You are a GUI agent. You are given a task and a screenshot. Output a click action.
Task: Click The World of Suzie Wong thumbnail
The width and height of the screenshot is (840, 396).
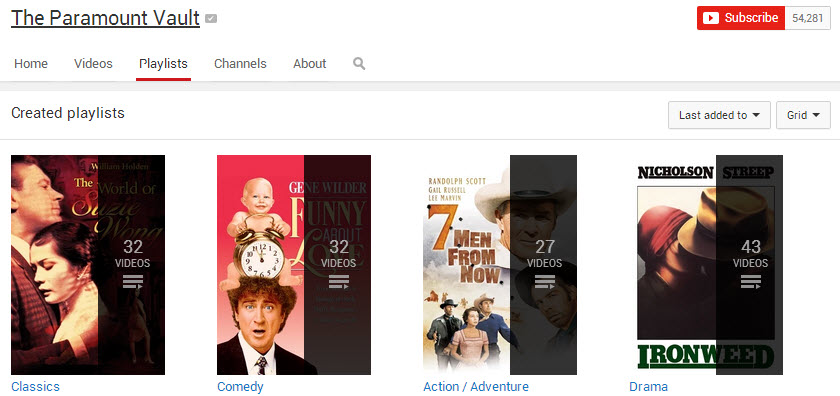point(88,265)
